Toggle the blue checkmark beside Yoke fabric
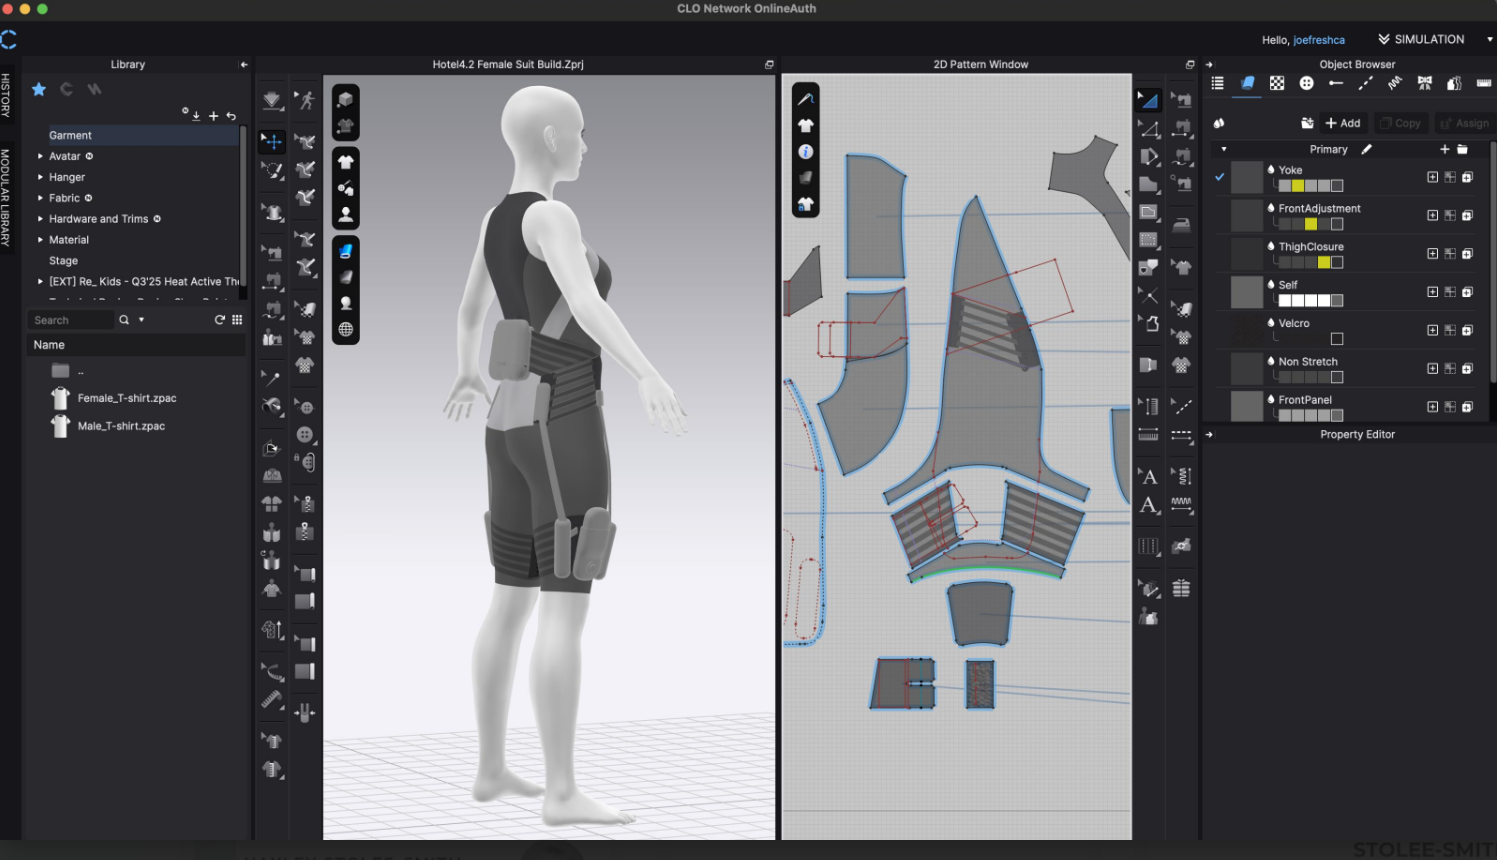 point(1218,177)
